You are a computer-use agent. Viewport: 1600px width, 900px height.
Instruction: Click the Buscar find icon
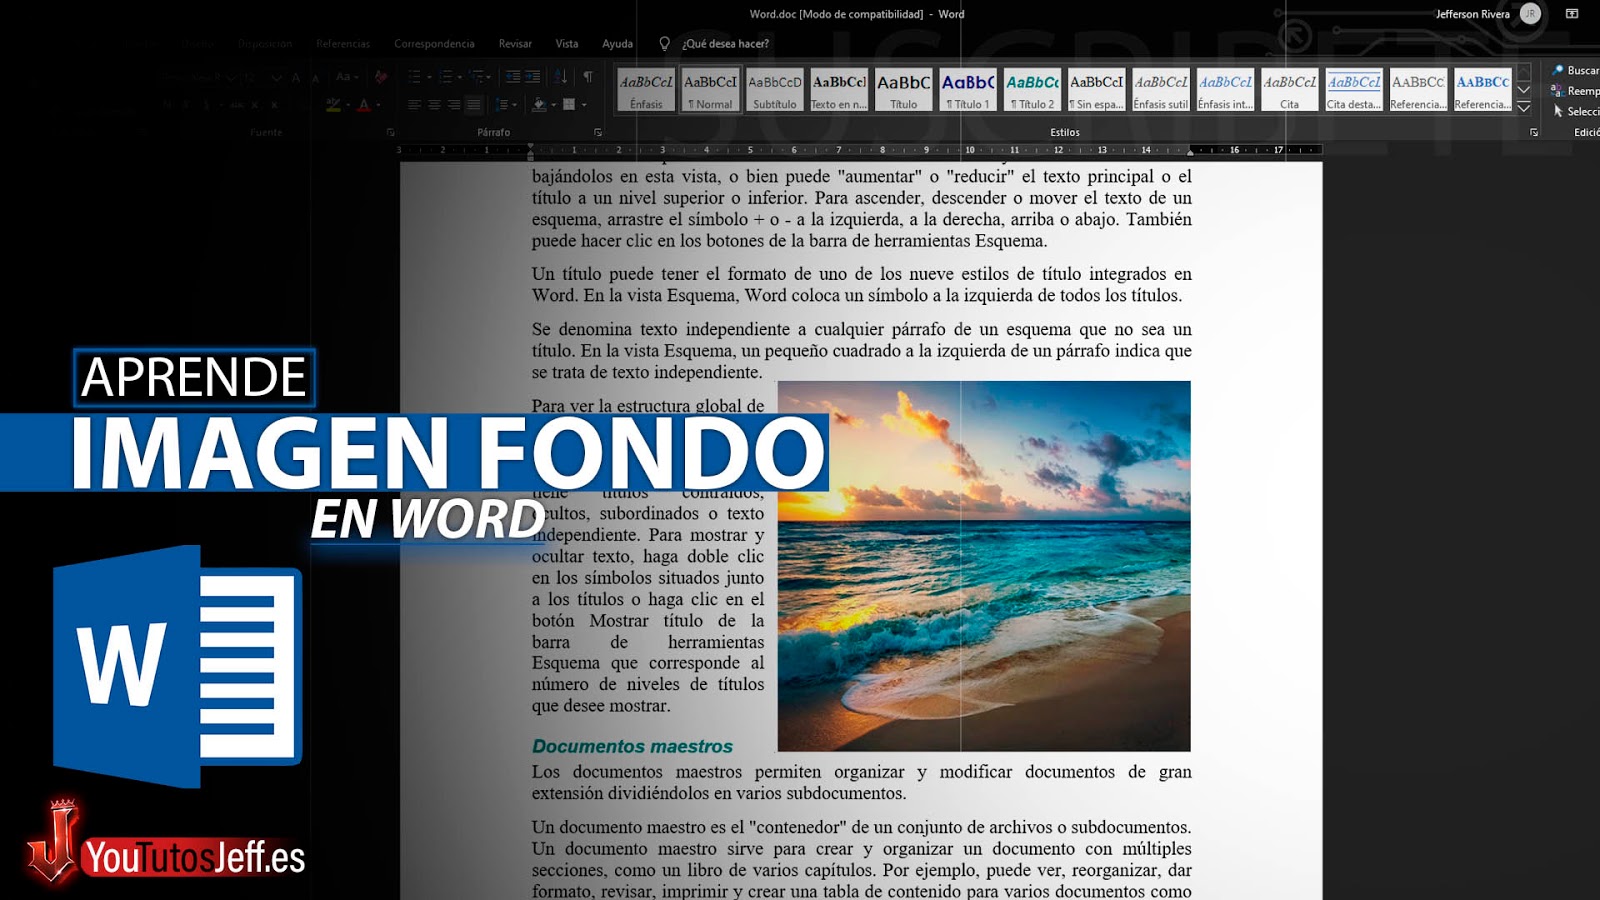(1557, 70)
